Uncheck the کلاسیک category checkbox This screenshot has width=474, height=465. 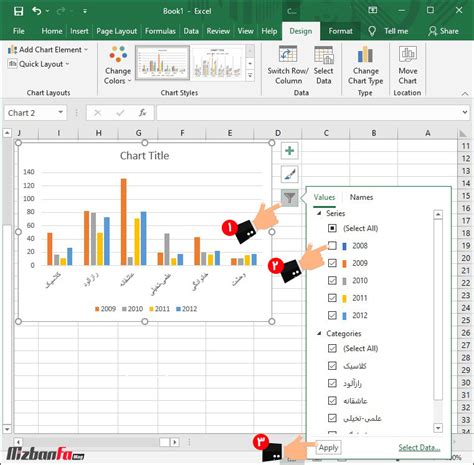pos(332,366)
